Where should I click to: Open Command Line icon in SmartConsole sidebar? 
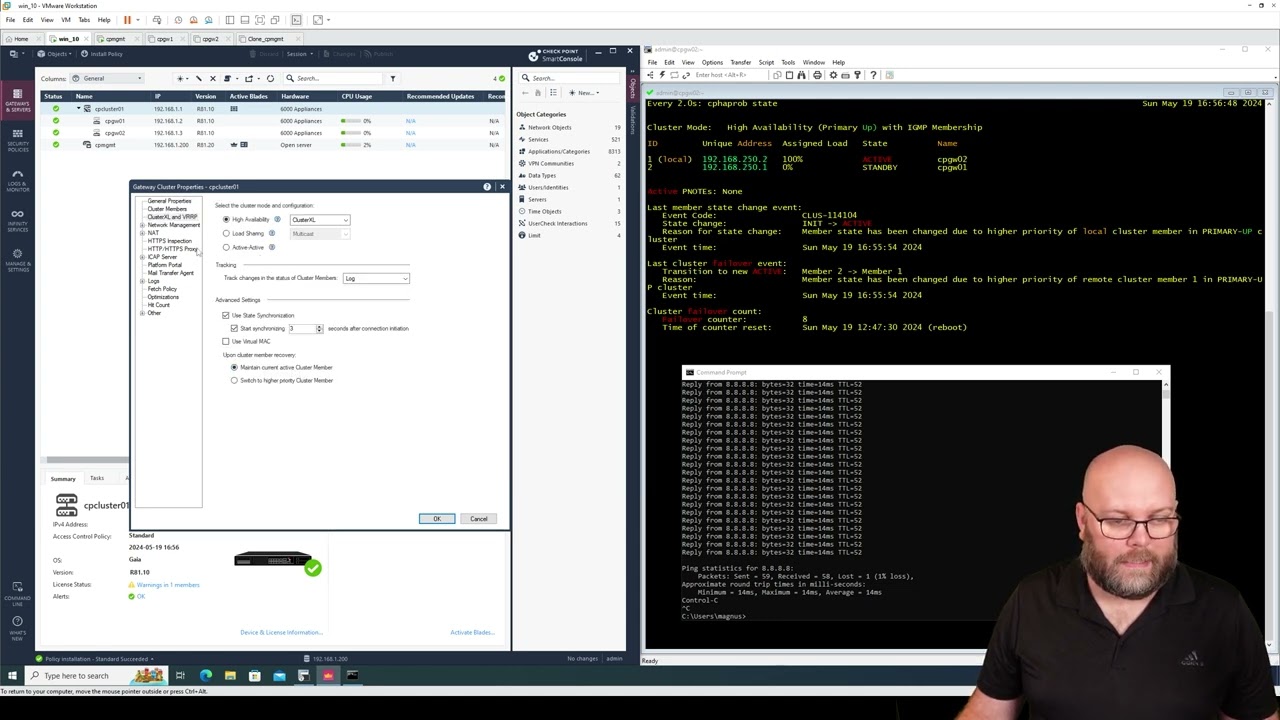(17, 592)
